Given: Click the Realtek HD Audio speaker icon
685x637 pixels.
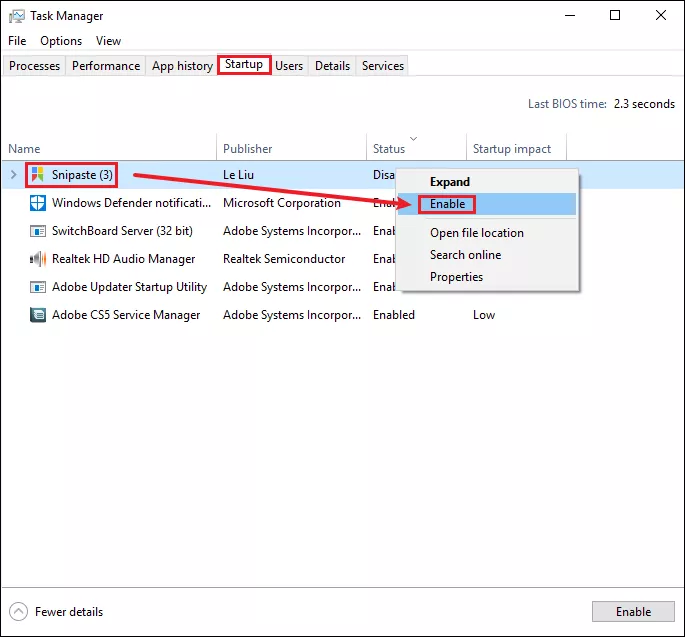Looking at the screenshot, I should pyautogui.click(x=38, y=259).
